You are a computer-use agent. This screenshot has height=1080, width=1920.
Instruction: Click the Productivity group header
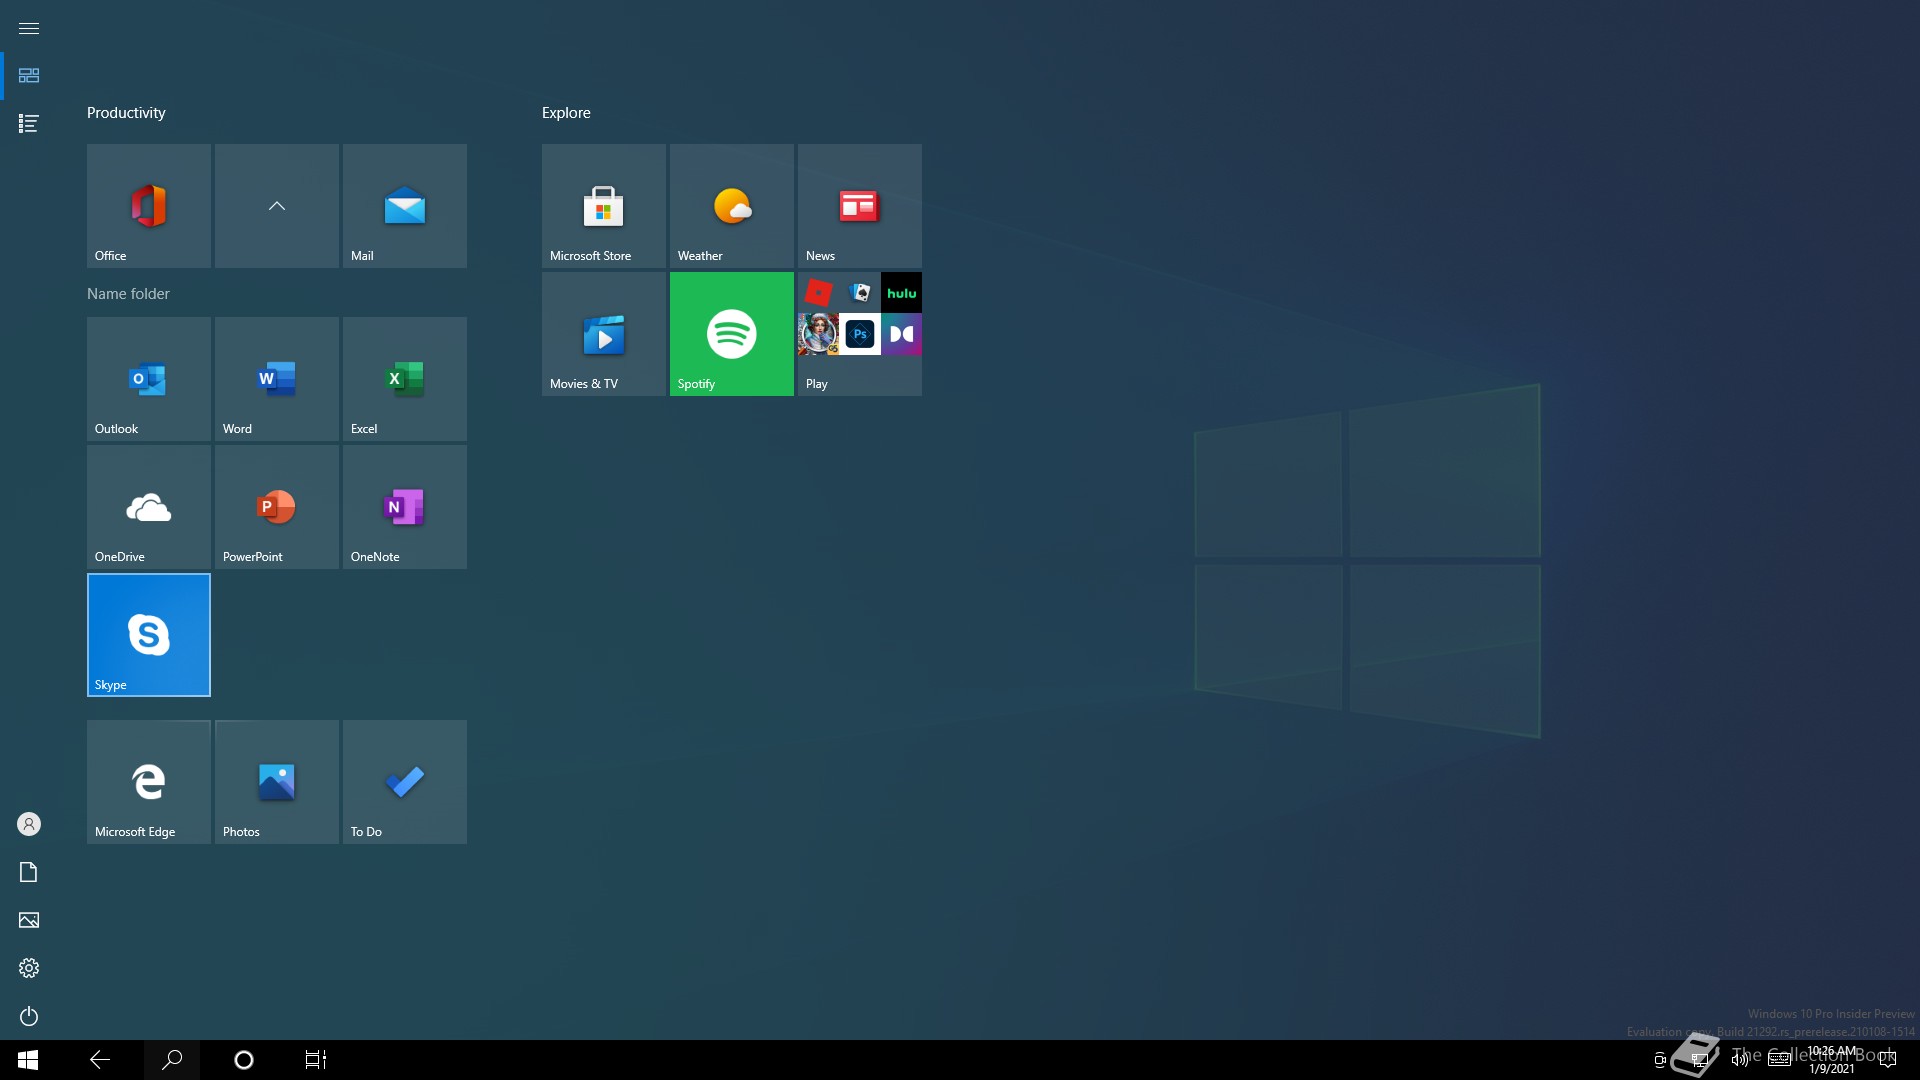click(x=126, y=113)
